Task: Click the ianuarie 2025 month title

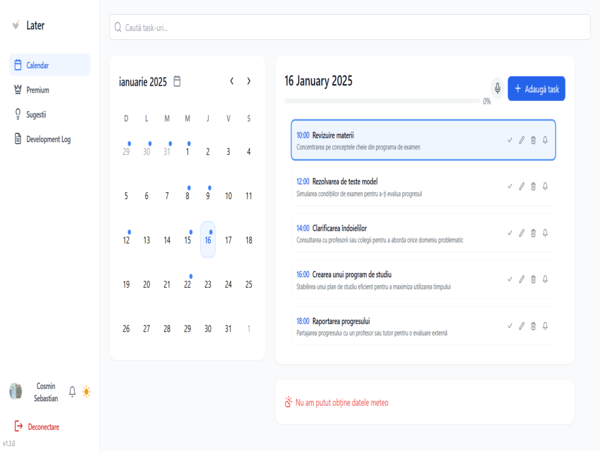Action: 143,81
